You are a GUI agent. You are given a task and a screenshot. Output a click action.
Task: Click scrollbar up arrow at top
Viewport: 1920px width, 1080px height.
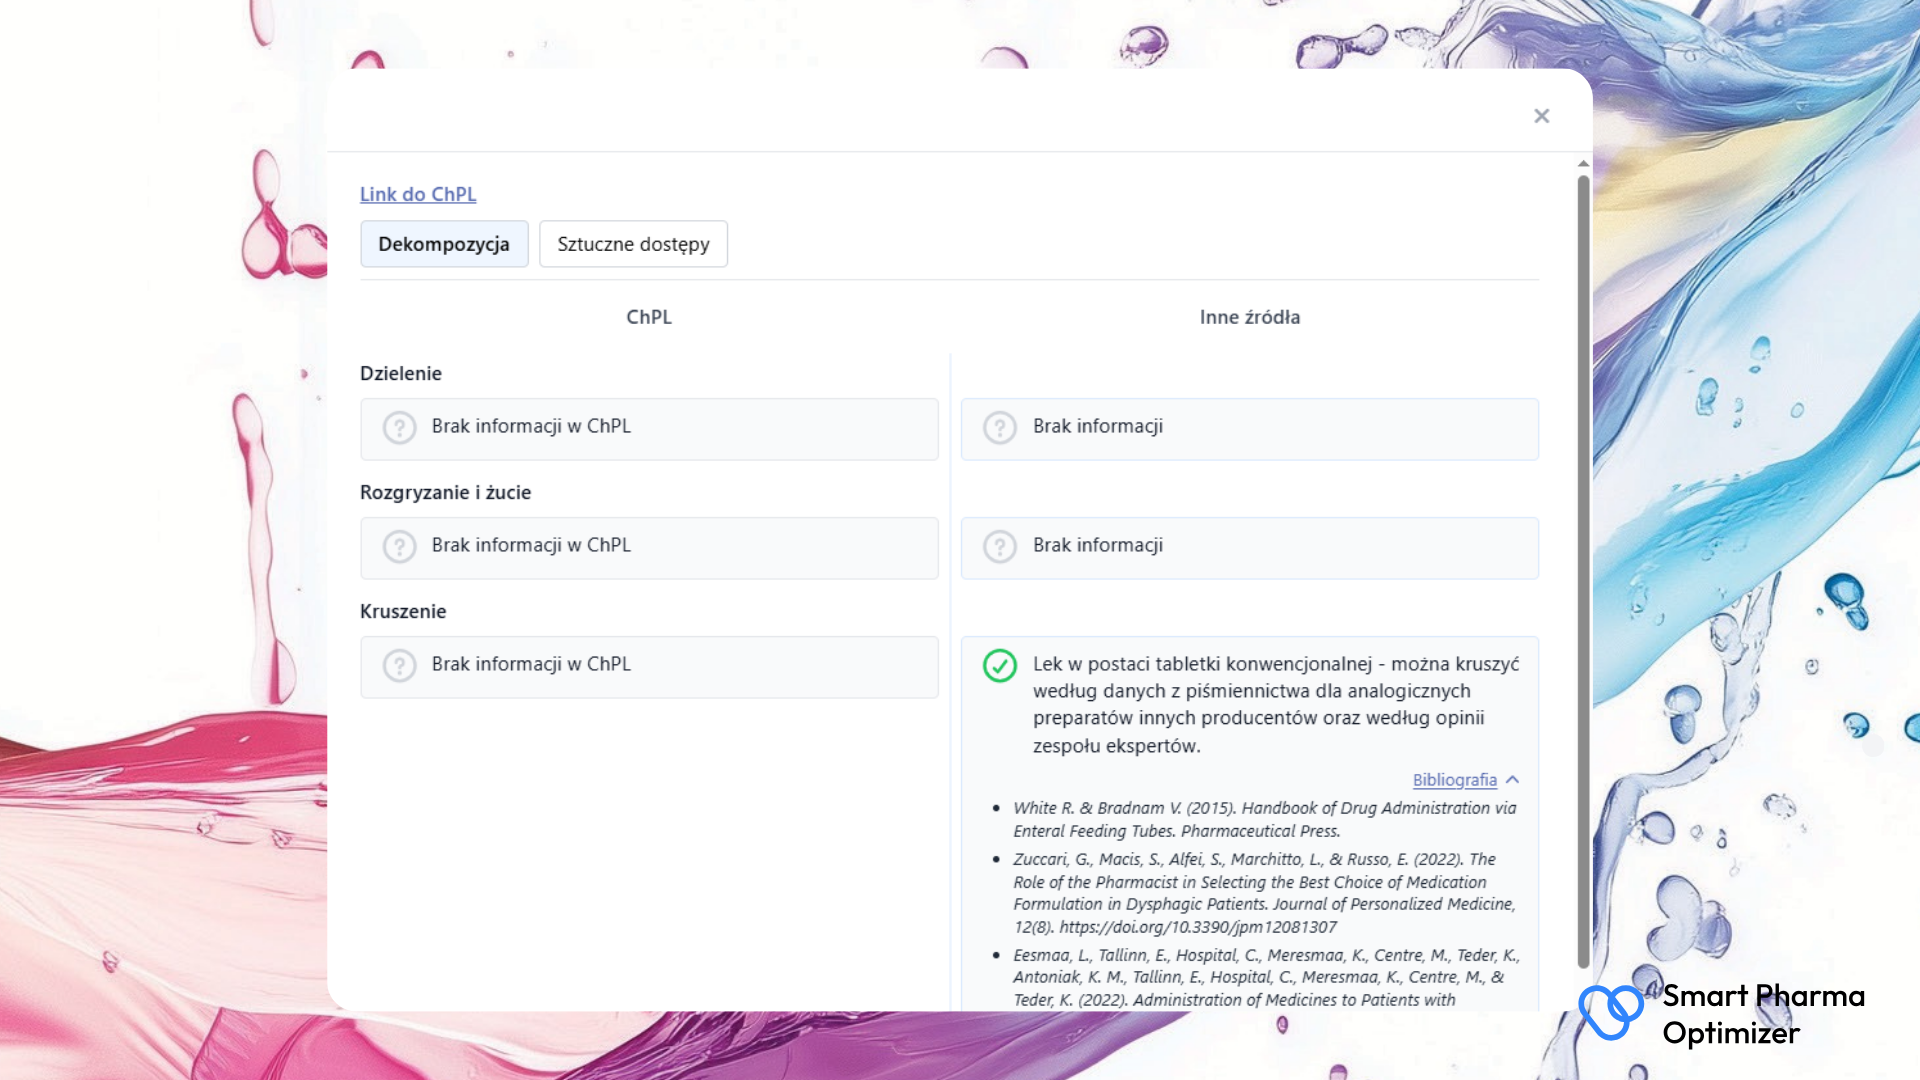click(x=1583, y=163)
